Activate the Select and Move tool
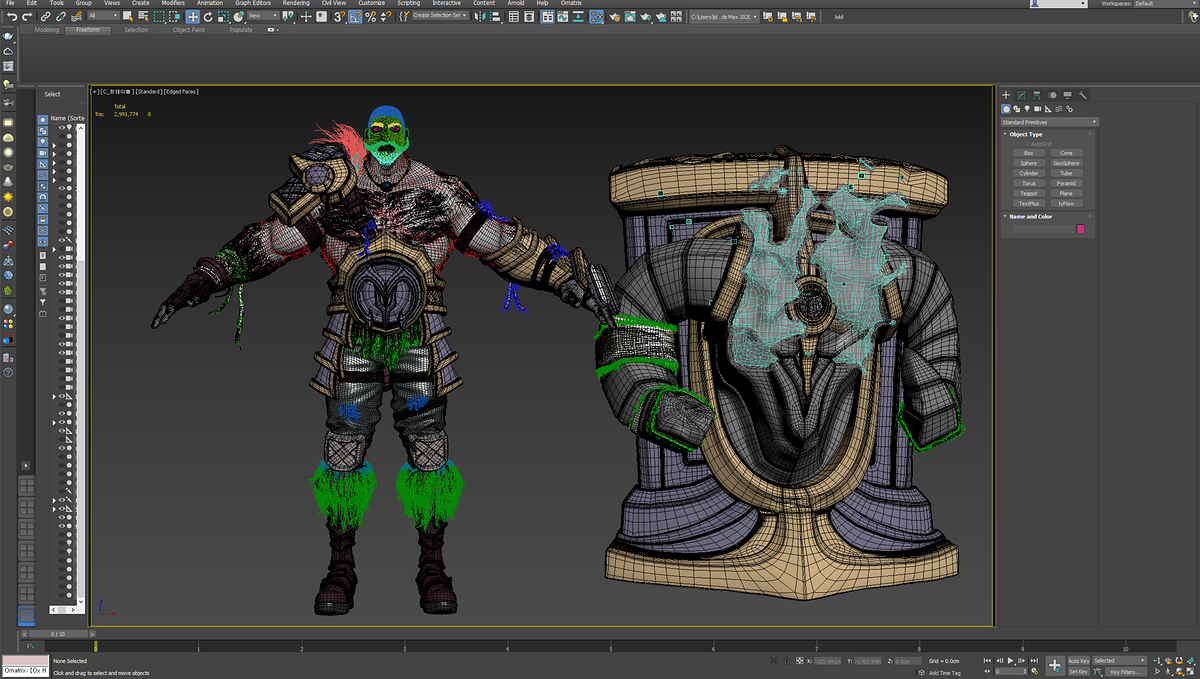The height and width of the screenshot is (679, 1200). 192,16
